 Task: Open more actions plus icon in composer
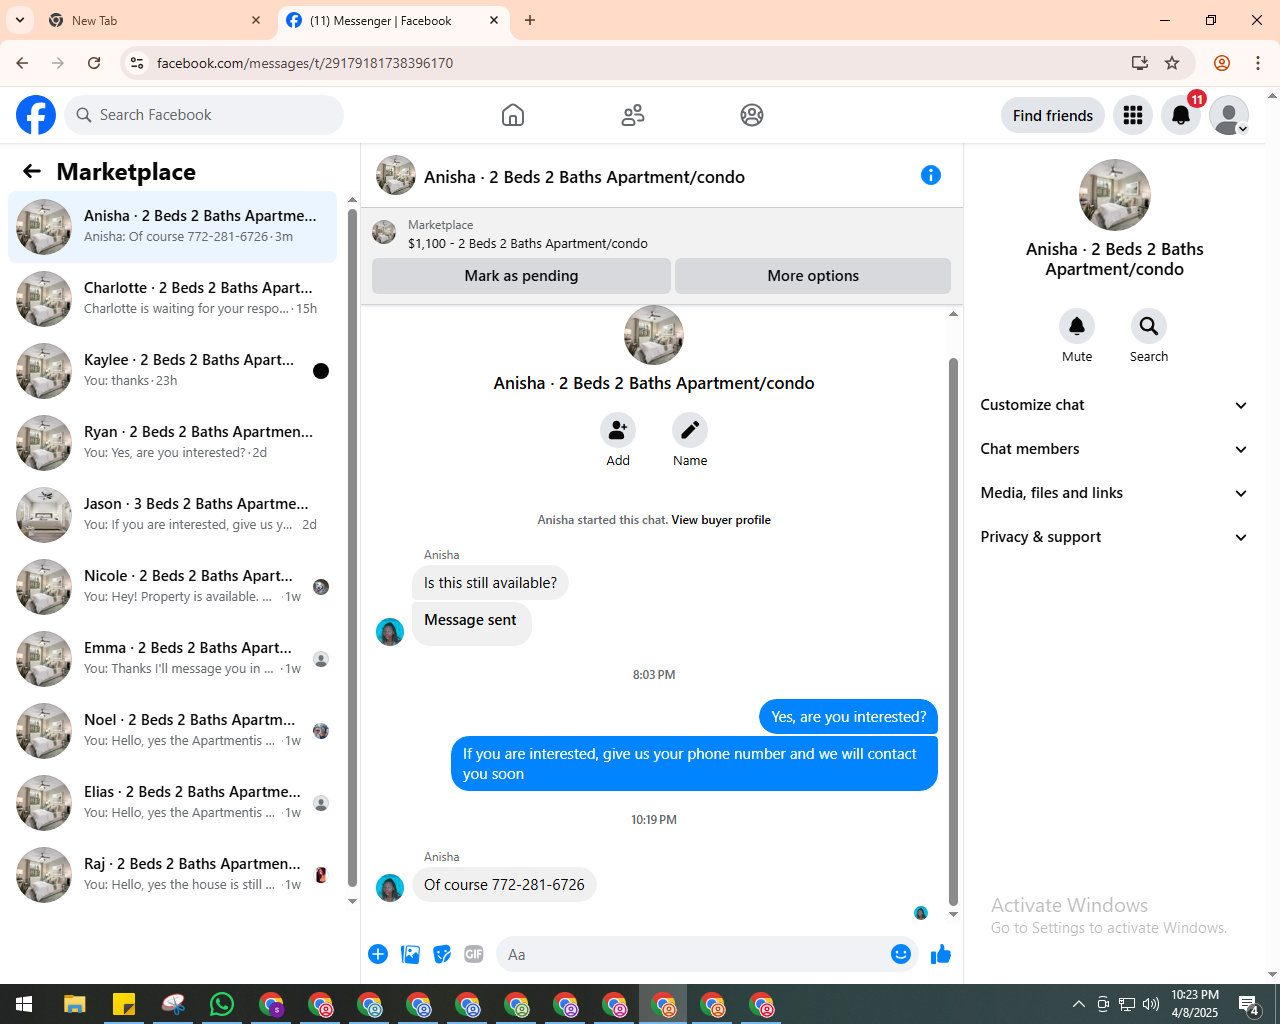(378, 954)
